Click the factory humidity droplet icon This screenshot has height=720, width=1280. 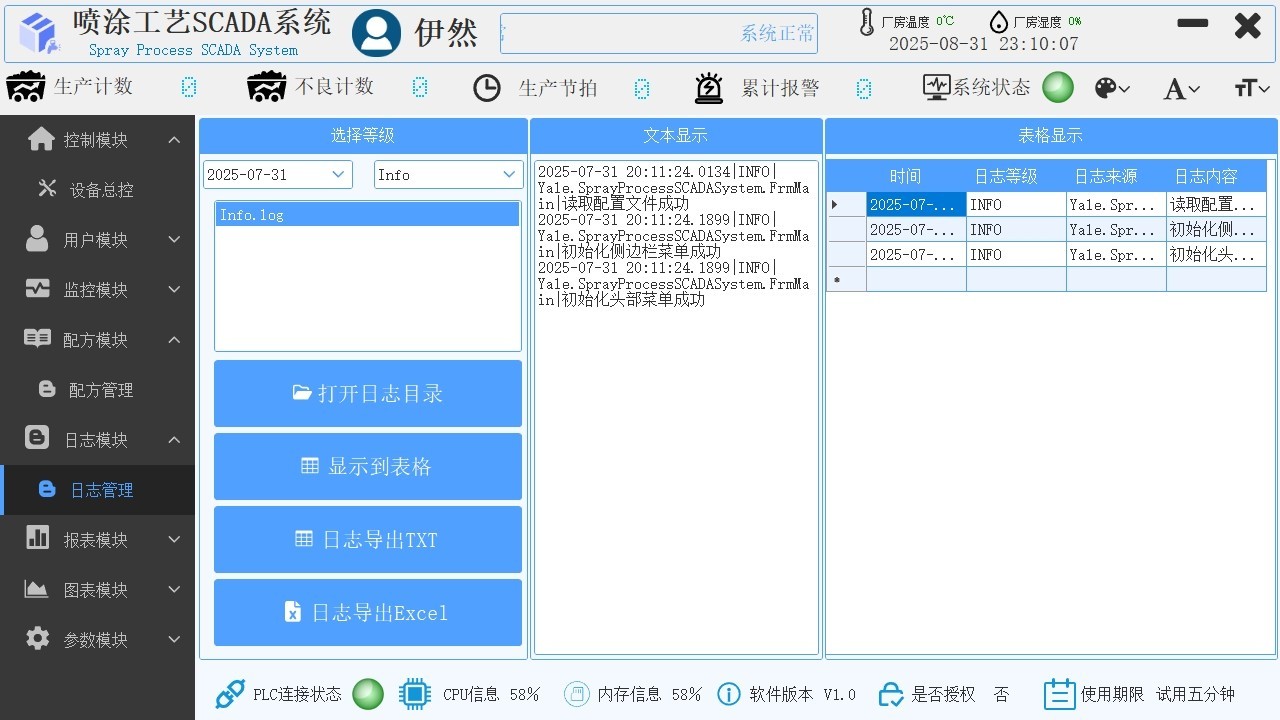pos(998,22)
